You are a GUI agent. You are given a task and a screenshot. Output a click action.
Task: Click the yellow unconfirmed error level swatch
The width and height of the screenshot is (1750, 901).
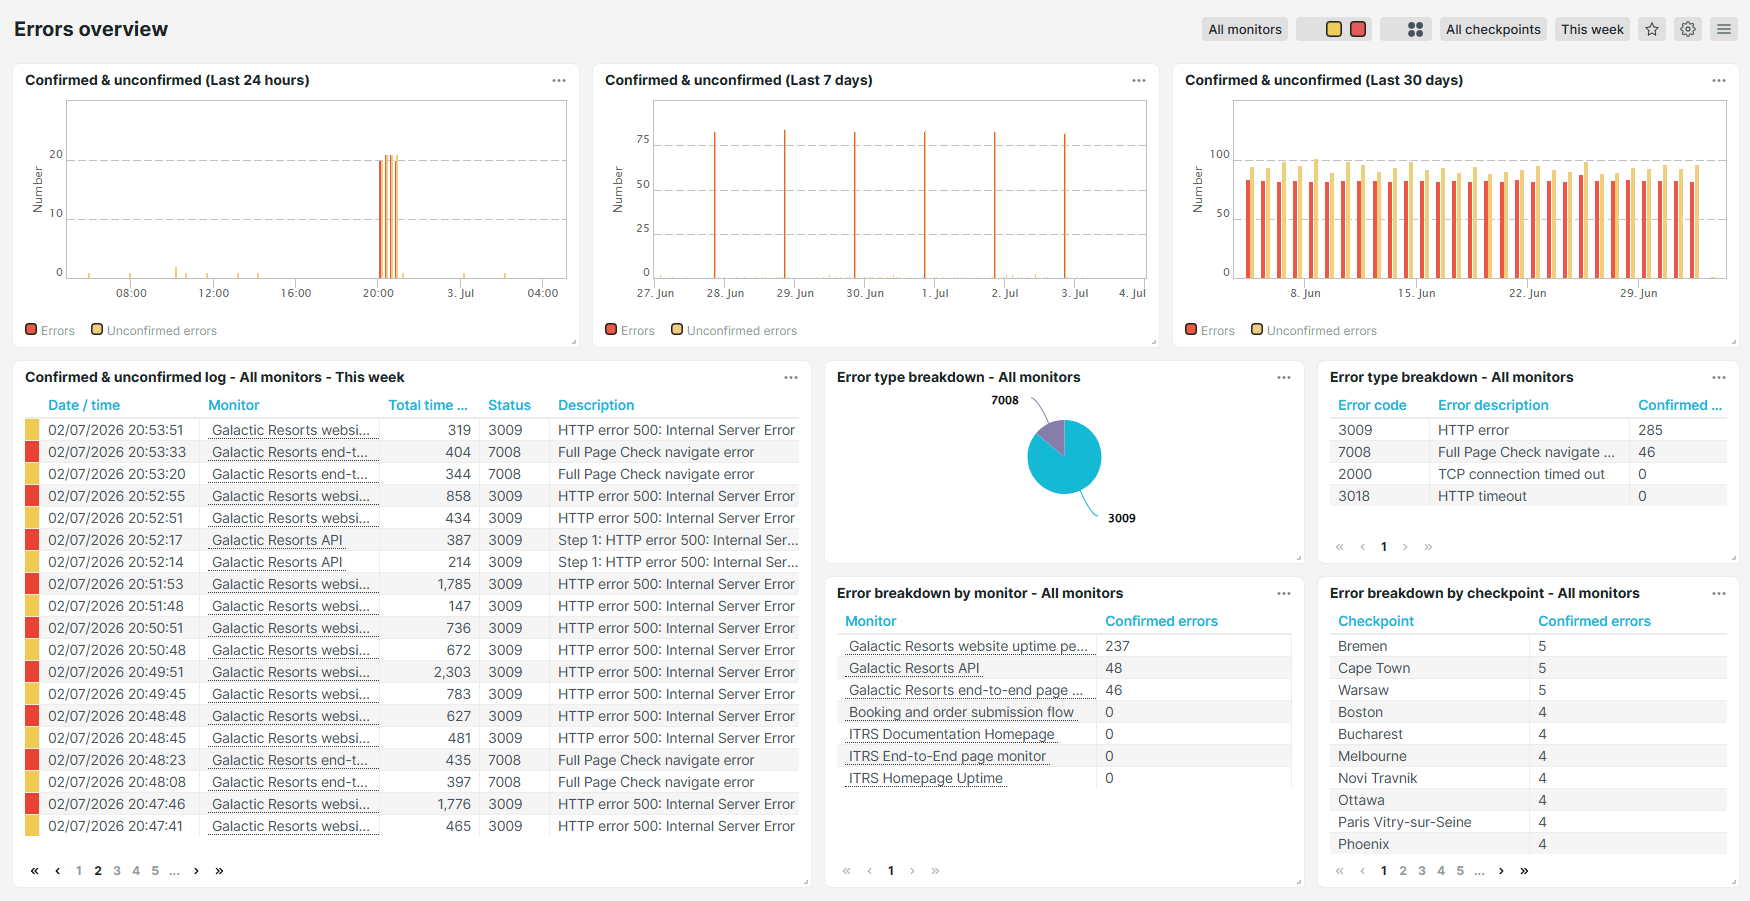click(x=1333, y=29)
